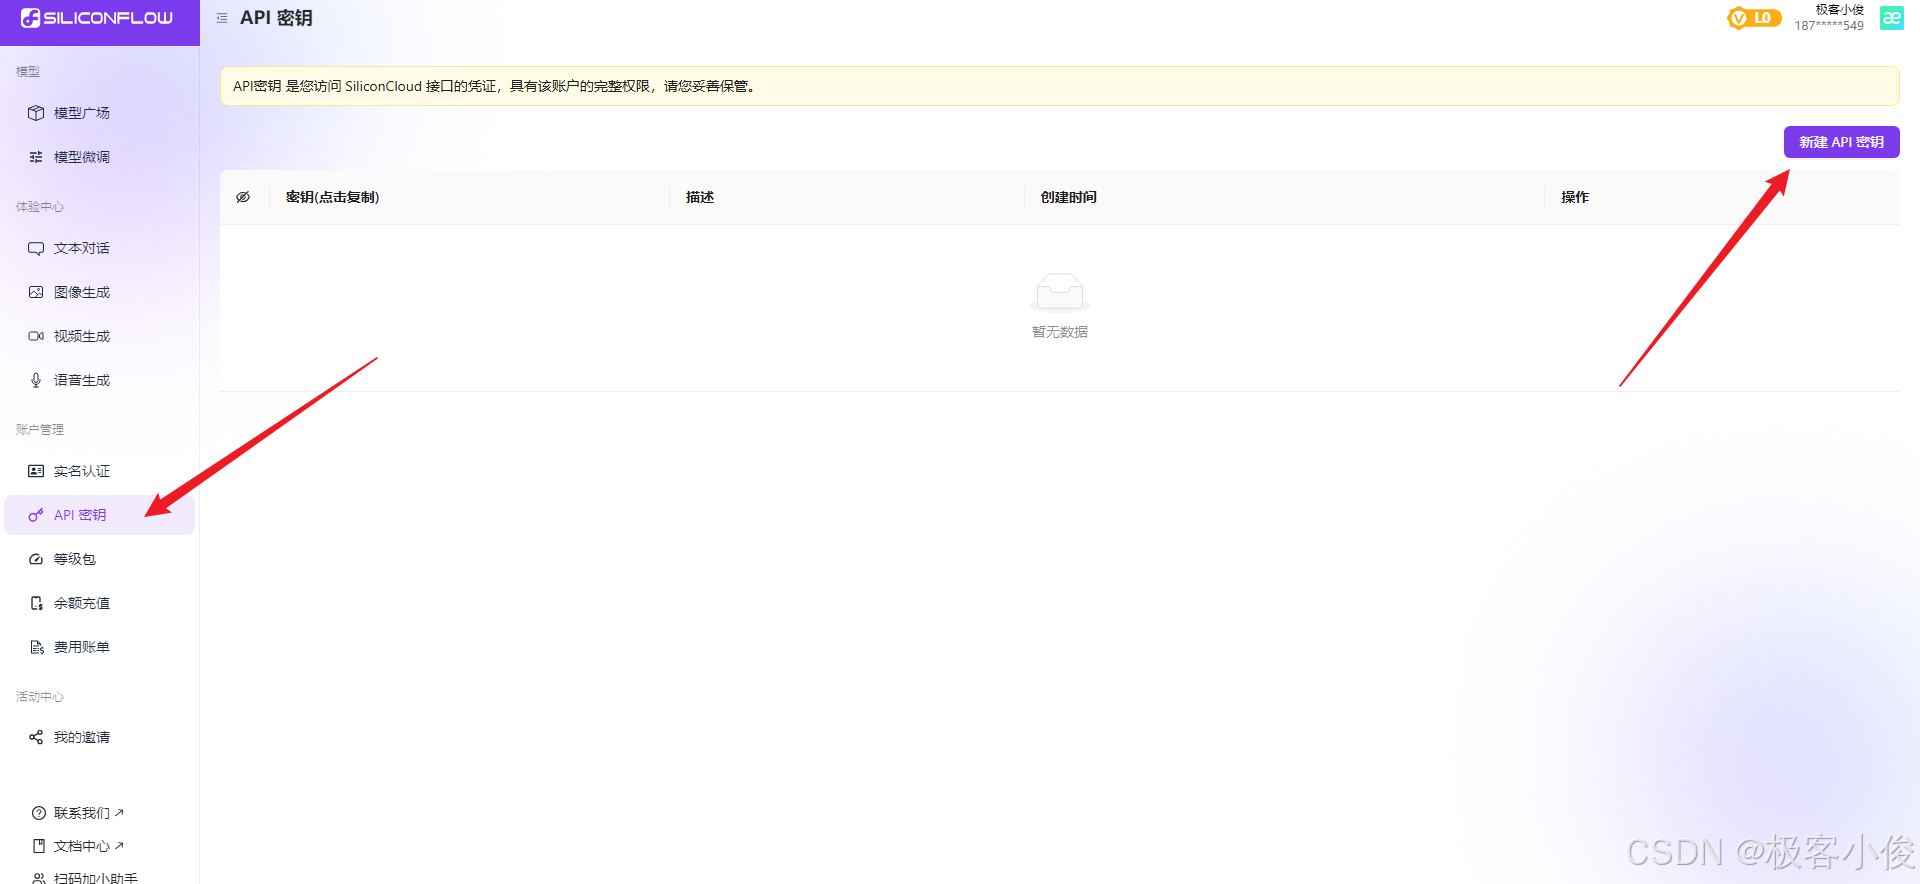
Task: Click the recharge icon beside 余额充值
Action: click(36, 603)
